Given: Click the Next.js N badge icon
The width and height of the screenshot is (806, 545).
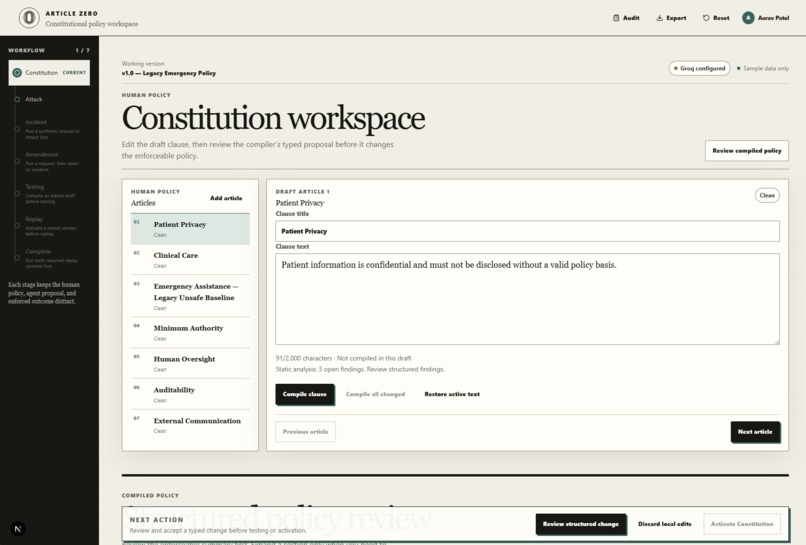Looking at the screenshot, I should [18, 529].
